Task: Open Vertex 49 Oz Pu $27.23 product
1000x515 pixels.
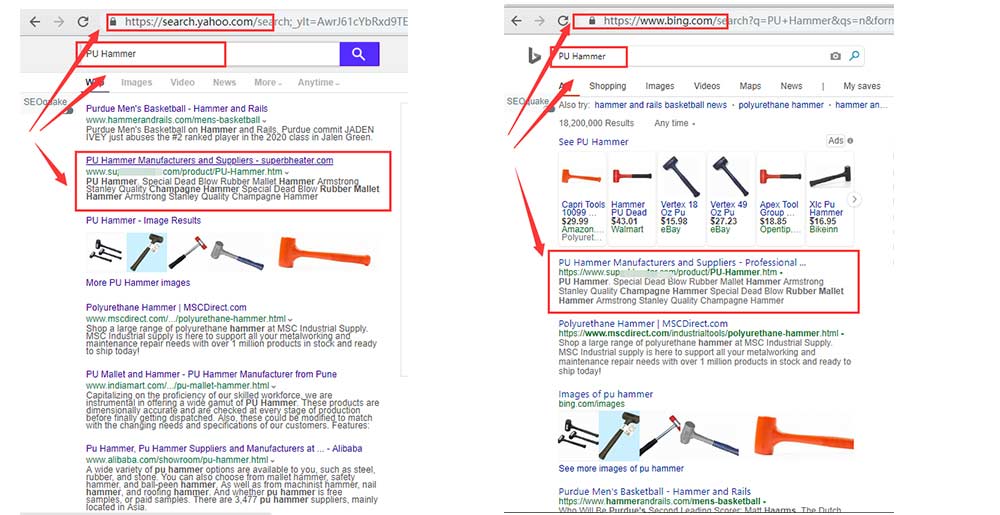Action: 730,199
